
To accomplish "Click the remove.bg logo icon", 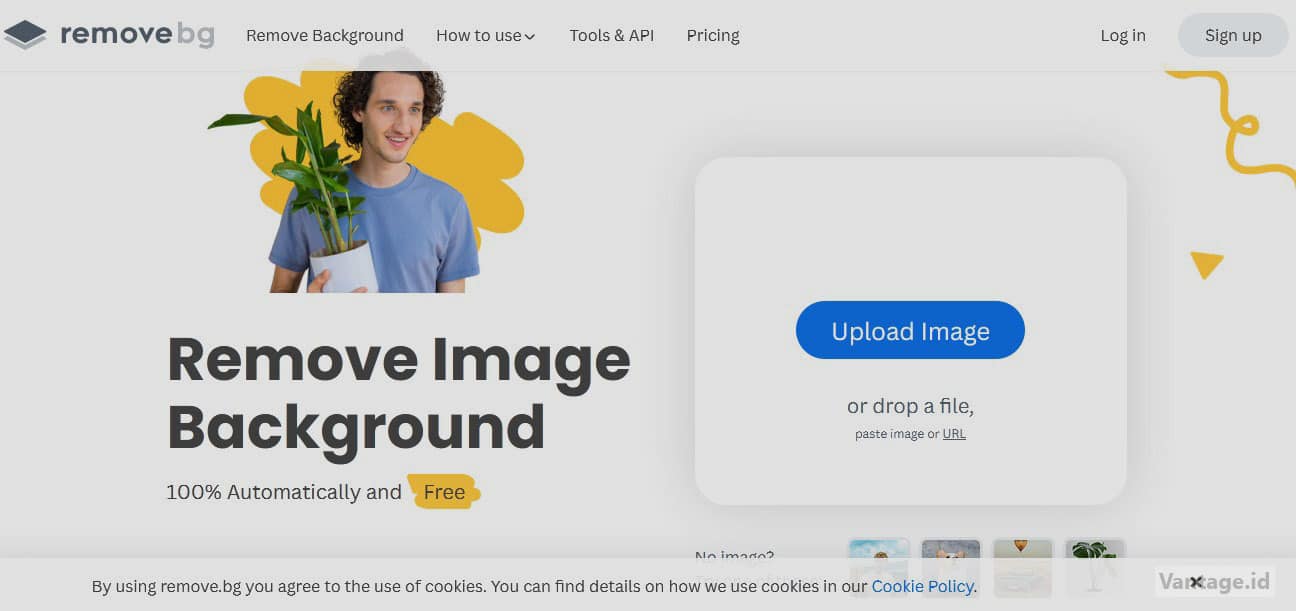I will click(25, 35).
